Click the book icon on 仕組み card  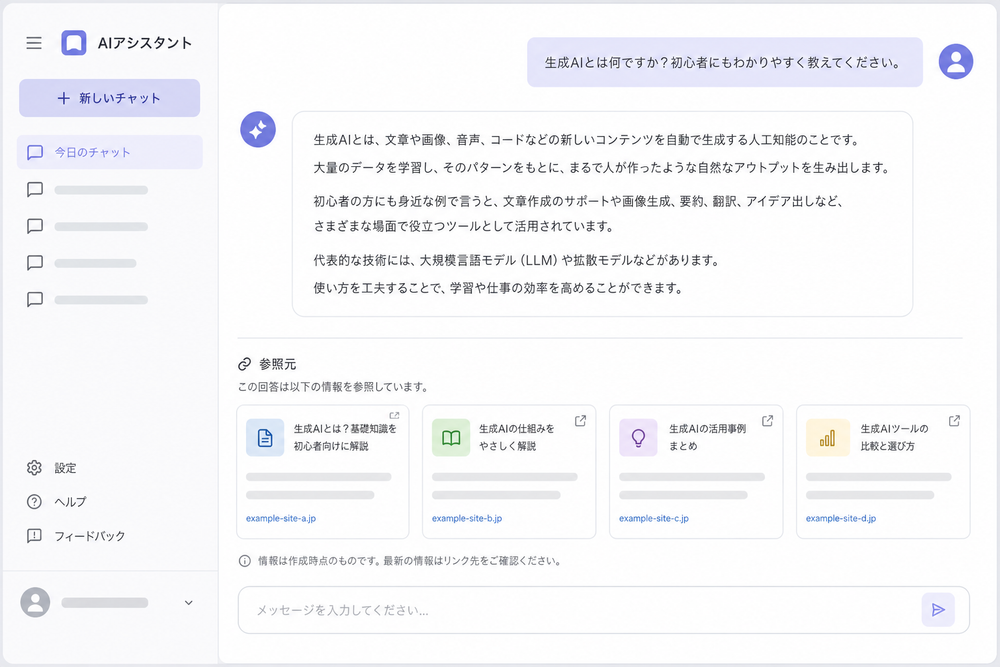tap(451, 437)
